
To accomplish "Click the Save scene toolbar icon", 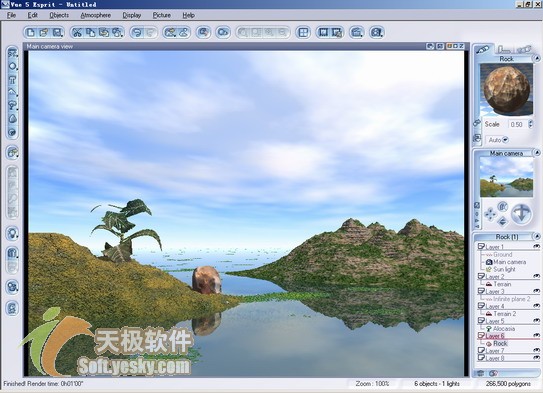I will (x=57, y=33).
